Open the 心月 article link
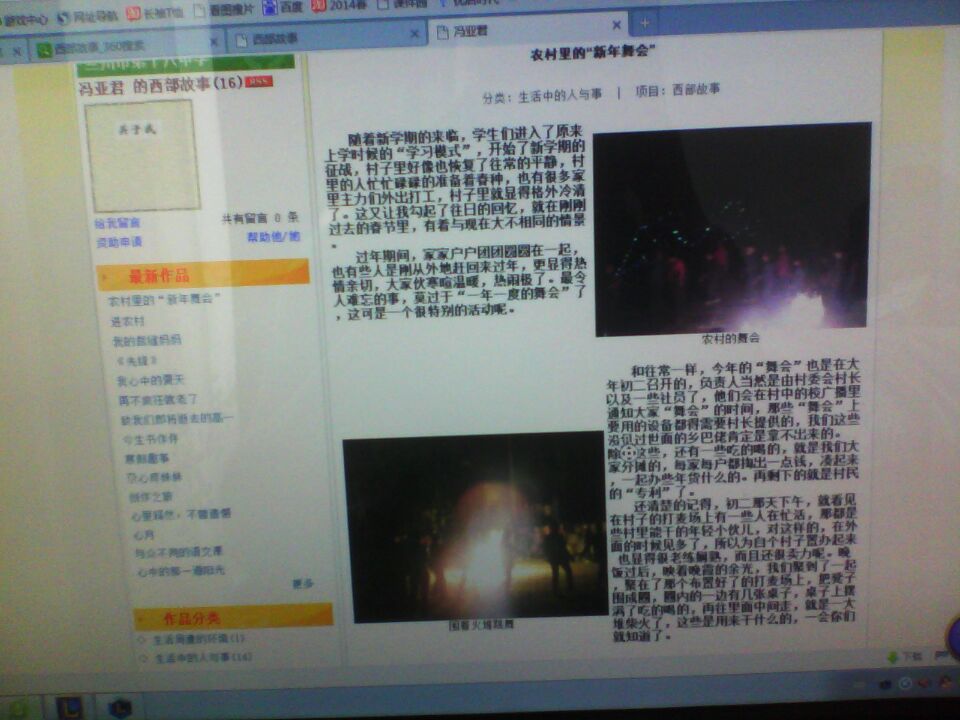 [144, 534]
